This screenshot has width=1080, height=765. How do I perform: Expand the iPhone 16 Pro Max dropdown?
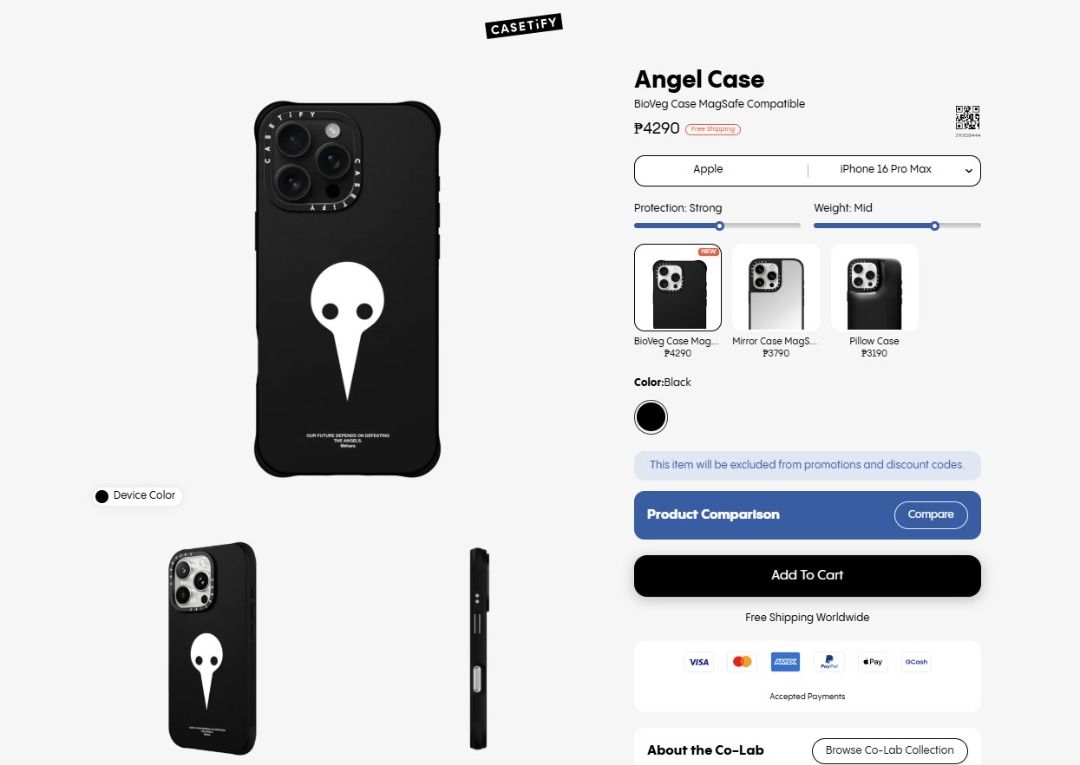coord(894,170)
